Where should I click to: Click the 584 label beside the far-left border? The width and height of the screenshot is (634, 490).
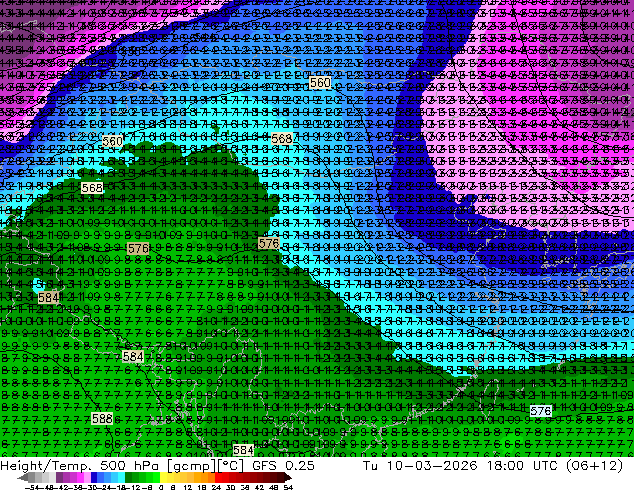[x=48, y=298]
